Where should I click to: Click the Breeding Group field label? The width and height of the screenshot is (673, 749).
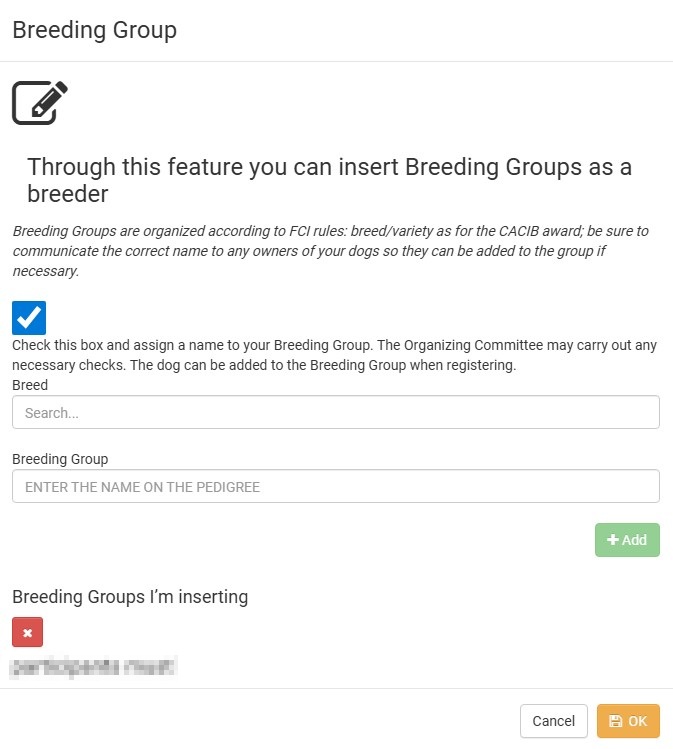click(60, 459)
